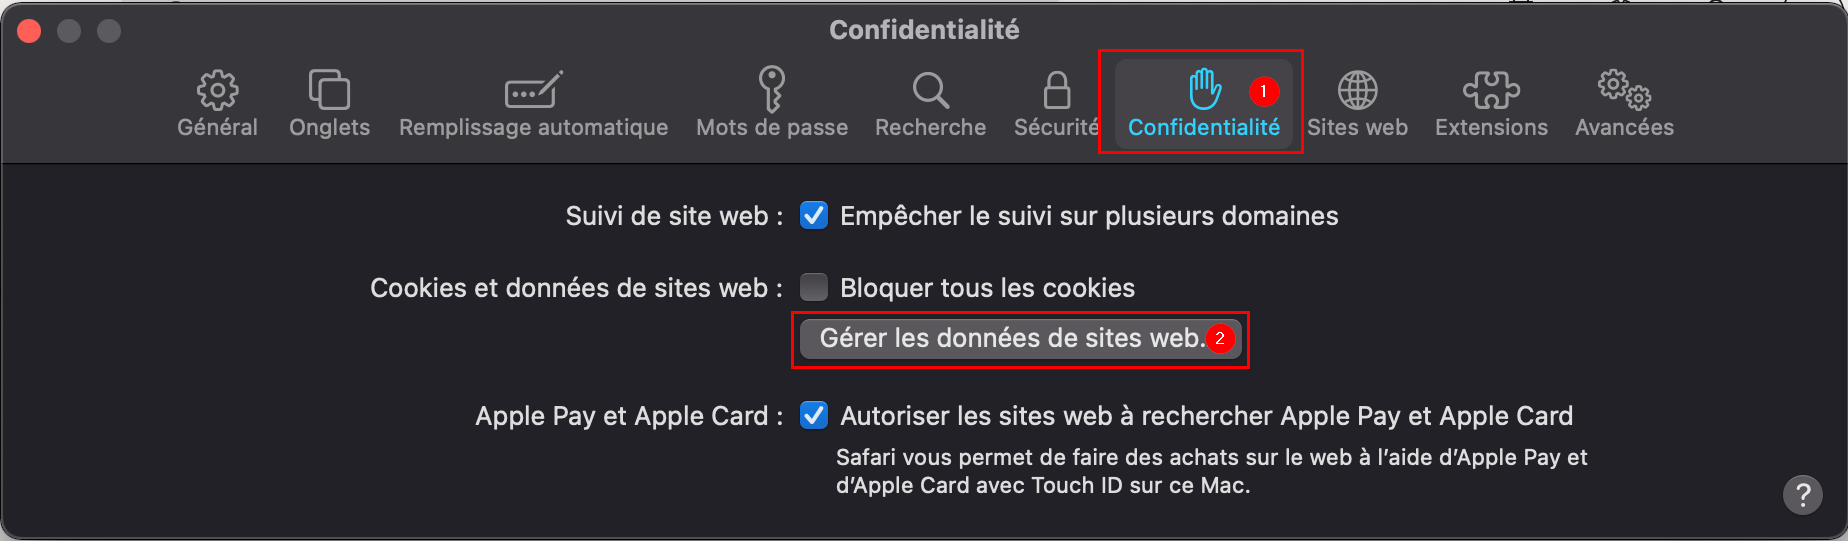Select the Recherche magnifier icon
The image size is (1848, 541).
931,90
